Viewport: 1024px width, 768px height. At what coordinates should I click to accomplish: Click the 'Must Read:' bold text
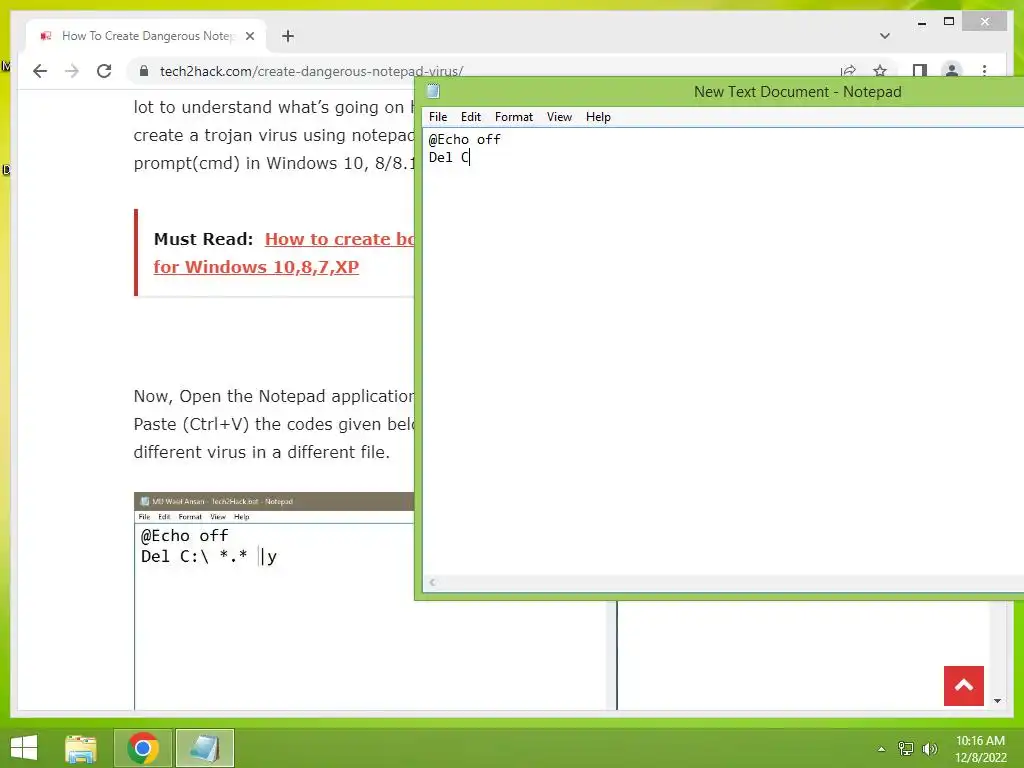[203, 239]
